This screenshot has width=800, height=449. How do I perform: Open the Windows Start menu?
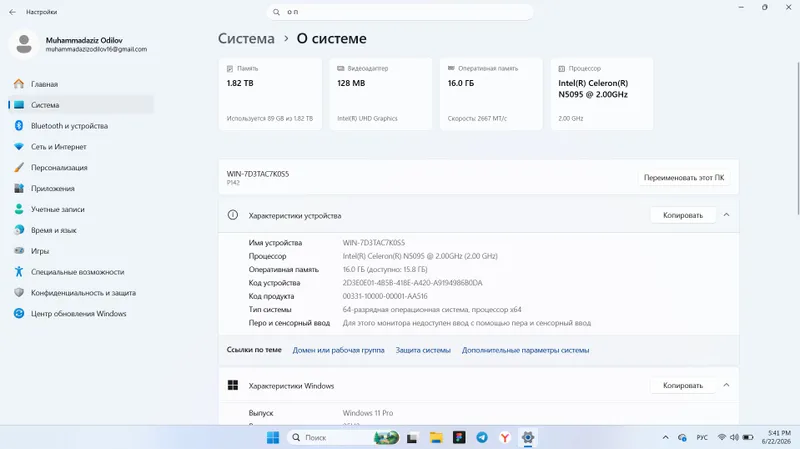click(x=273, y=437)
